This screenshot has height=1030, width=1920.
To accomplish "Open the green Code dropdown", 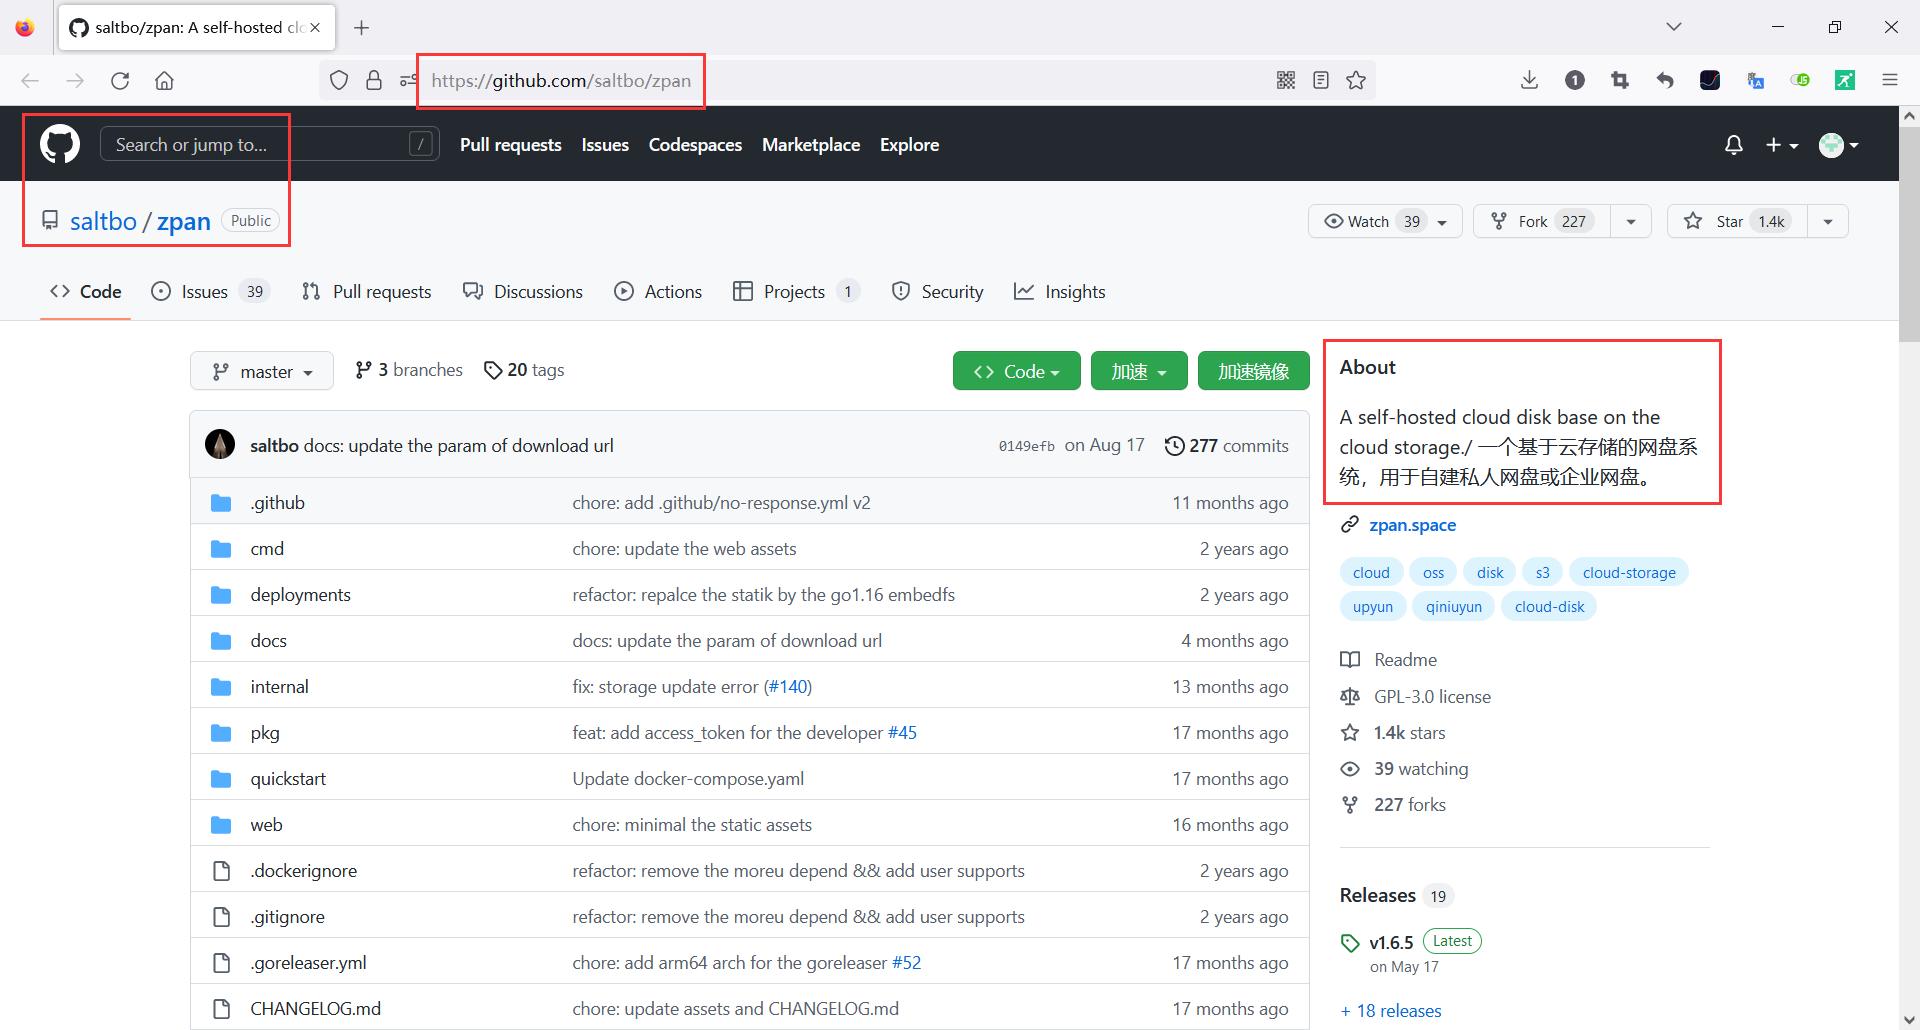I will (x=1016, y=372).
